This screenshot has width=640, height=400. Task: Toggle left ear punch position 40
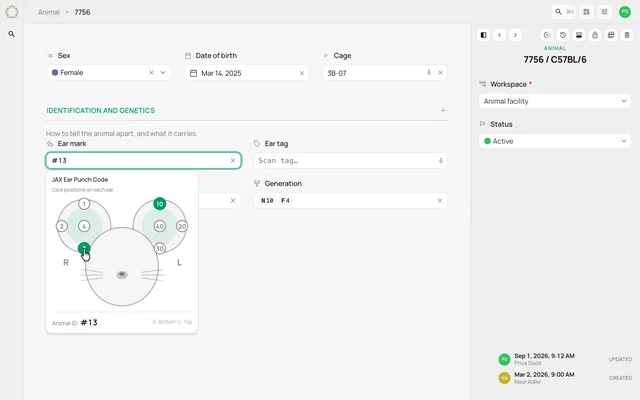160,226
